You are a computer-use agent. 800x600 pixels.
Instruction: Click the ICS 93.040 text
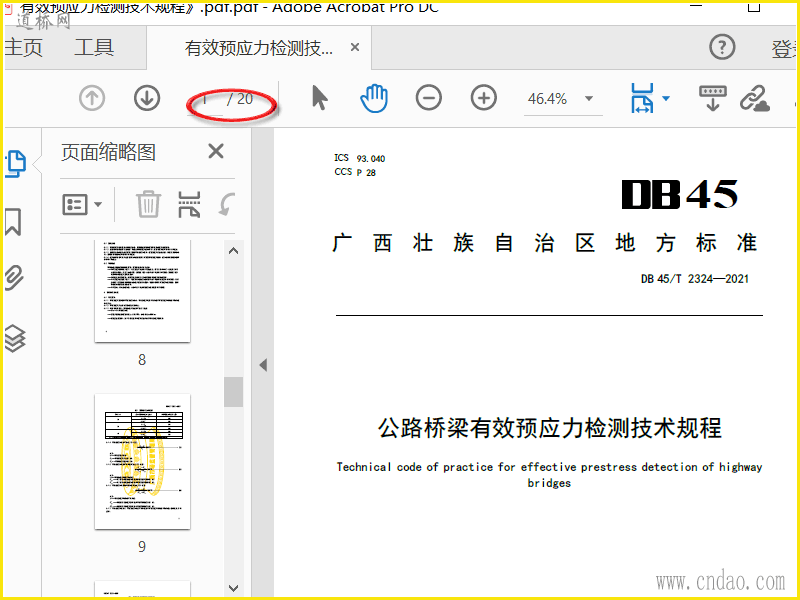[x=359, y=158]
